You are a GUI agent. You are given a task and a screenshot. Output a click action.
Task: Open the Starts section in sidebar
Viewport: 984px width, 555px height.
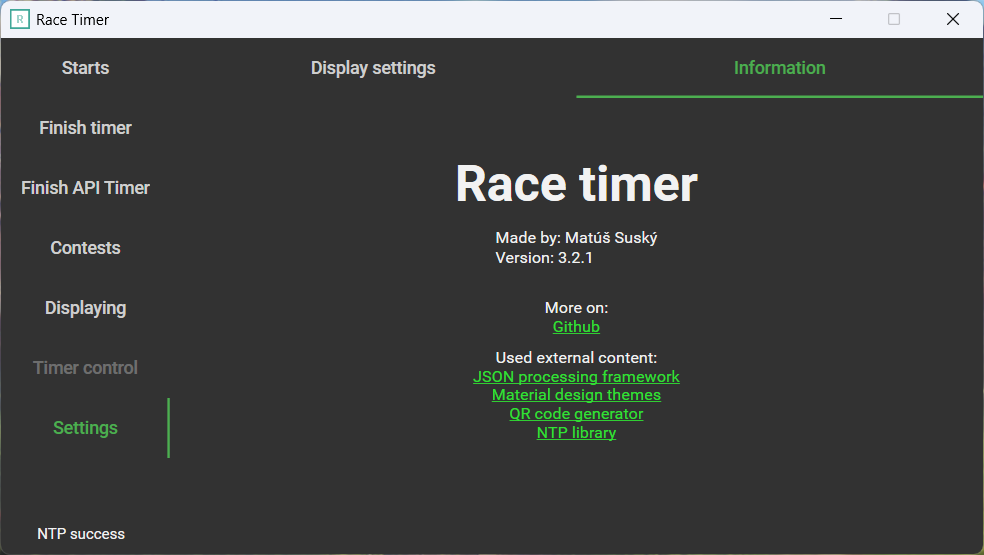(x=85, y=68)
